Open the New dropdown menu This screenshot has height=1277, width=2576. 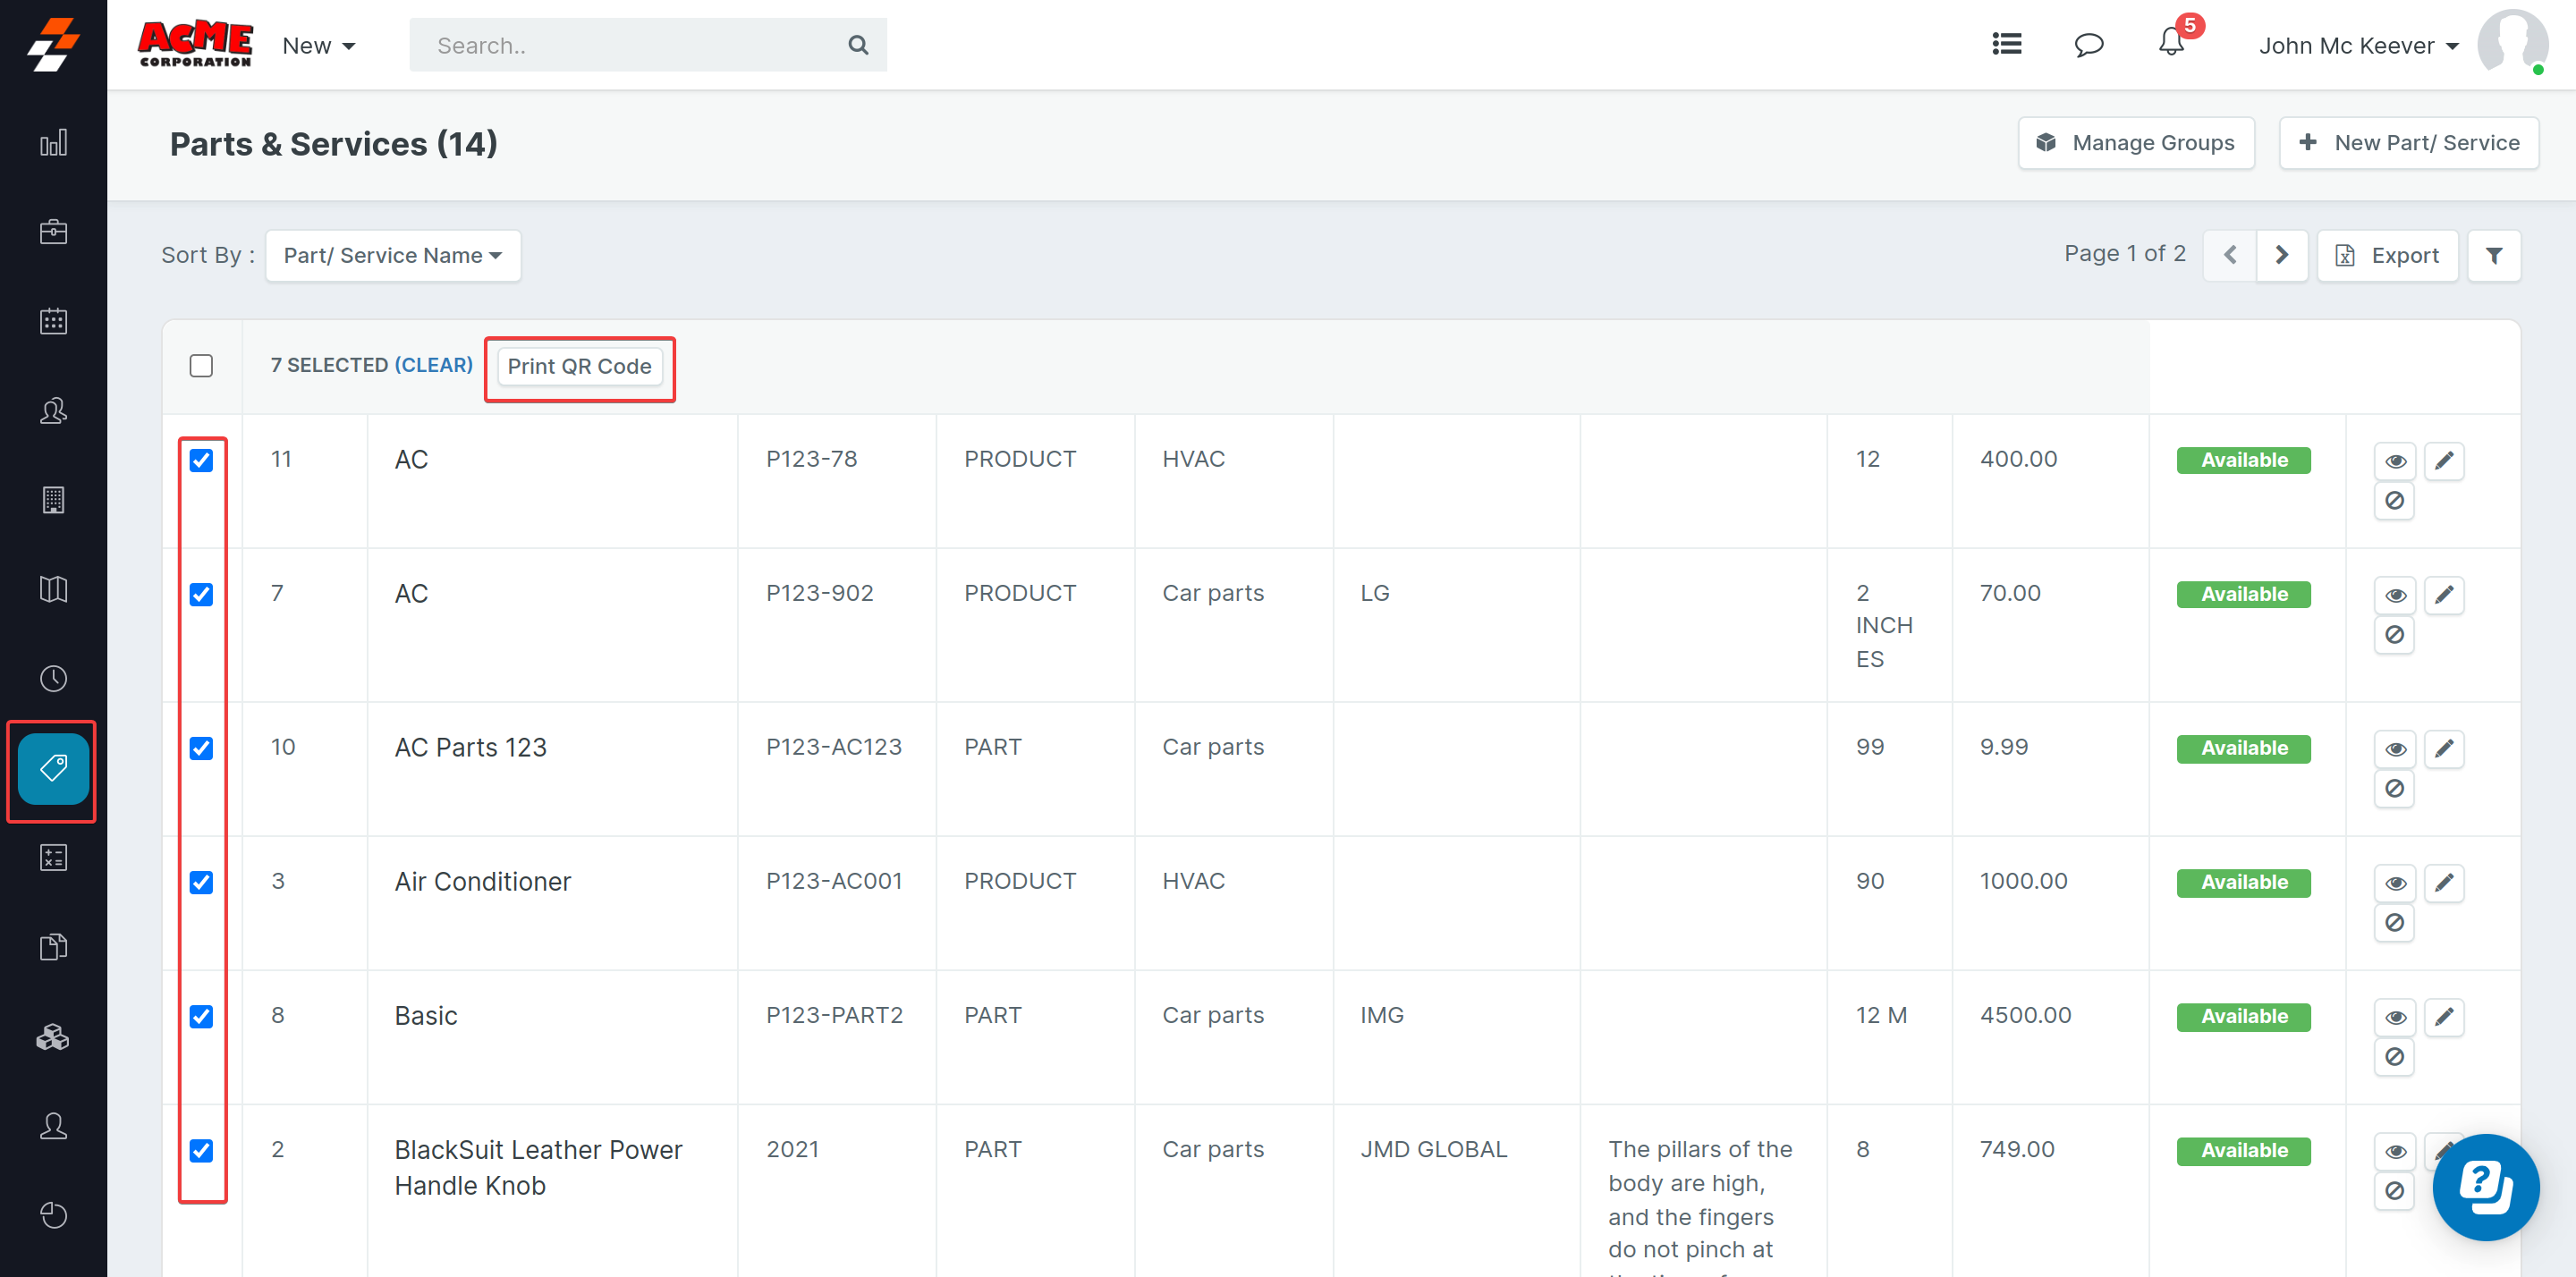tap(318, 46)
